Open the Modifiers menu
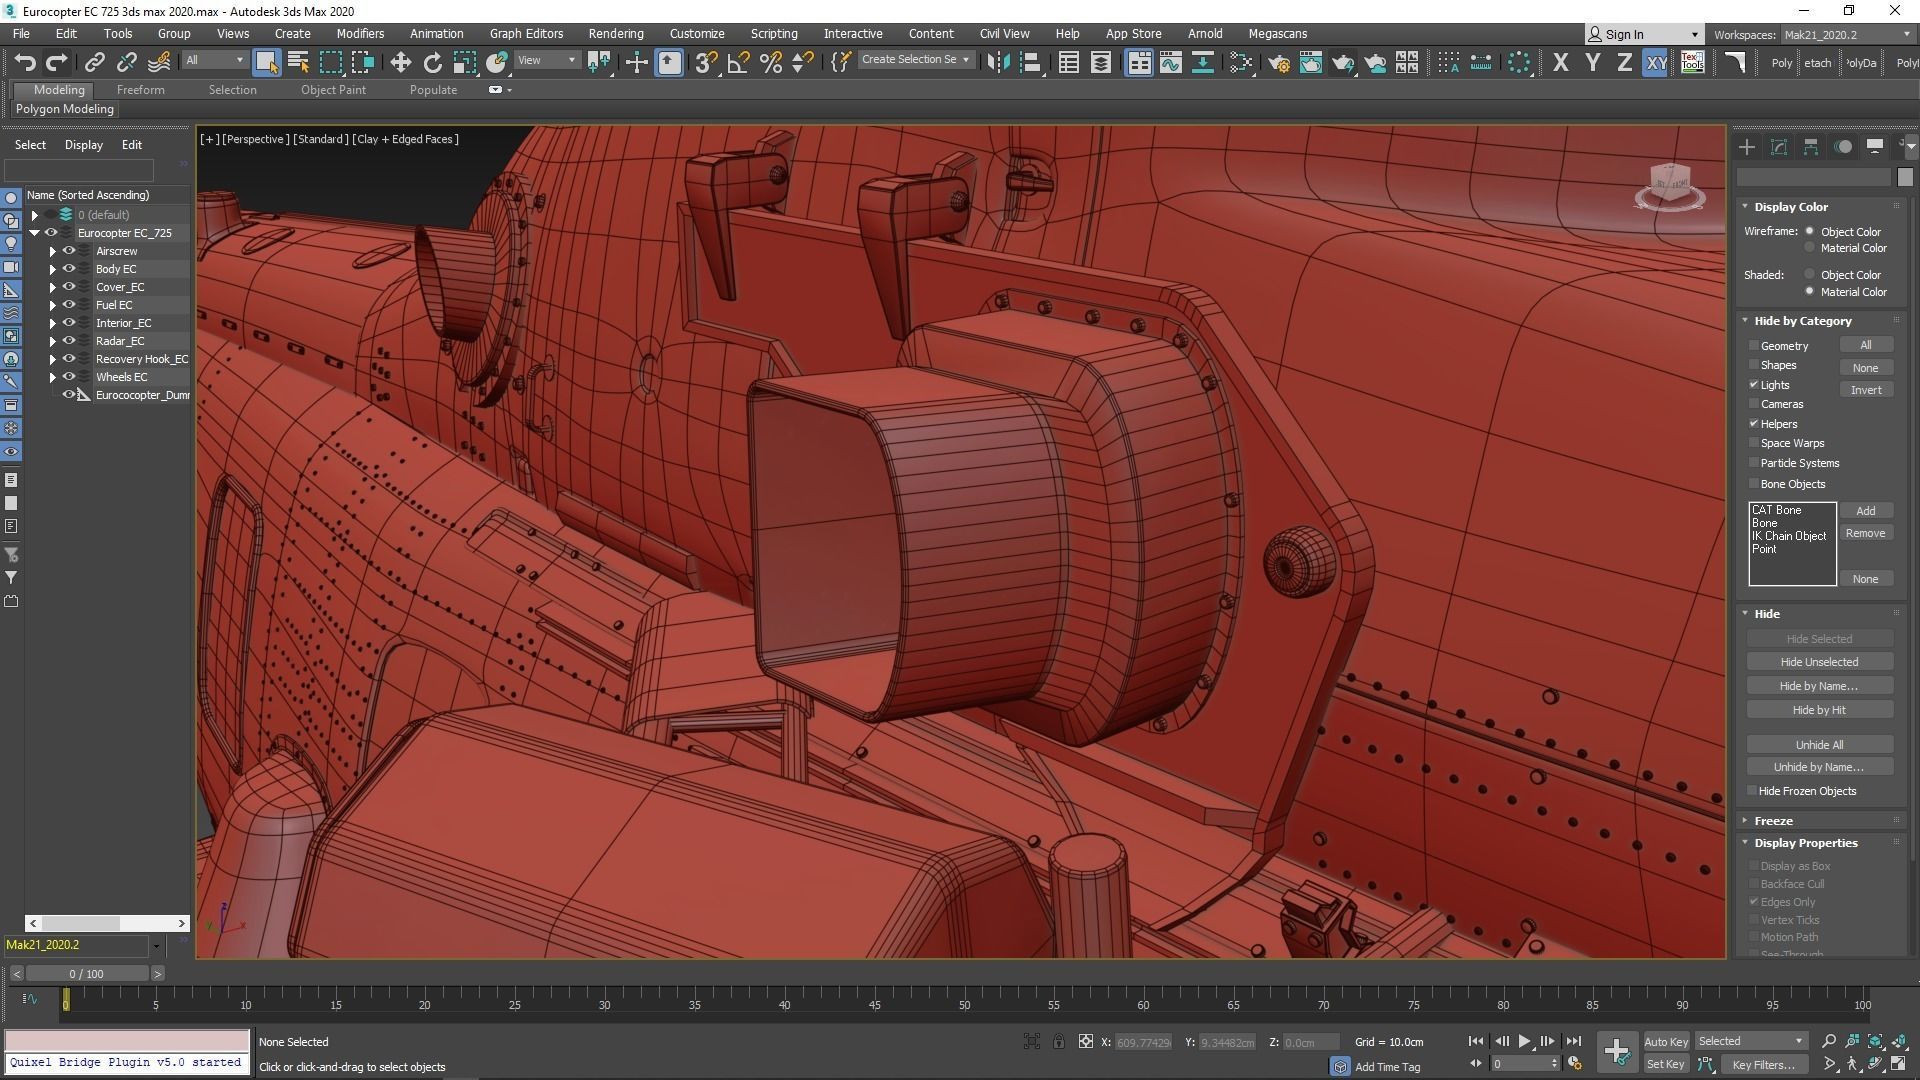The width and height of the screenshot is (1920, 1080). (x=360, y=33)
